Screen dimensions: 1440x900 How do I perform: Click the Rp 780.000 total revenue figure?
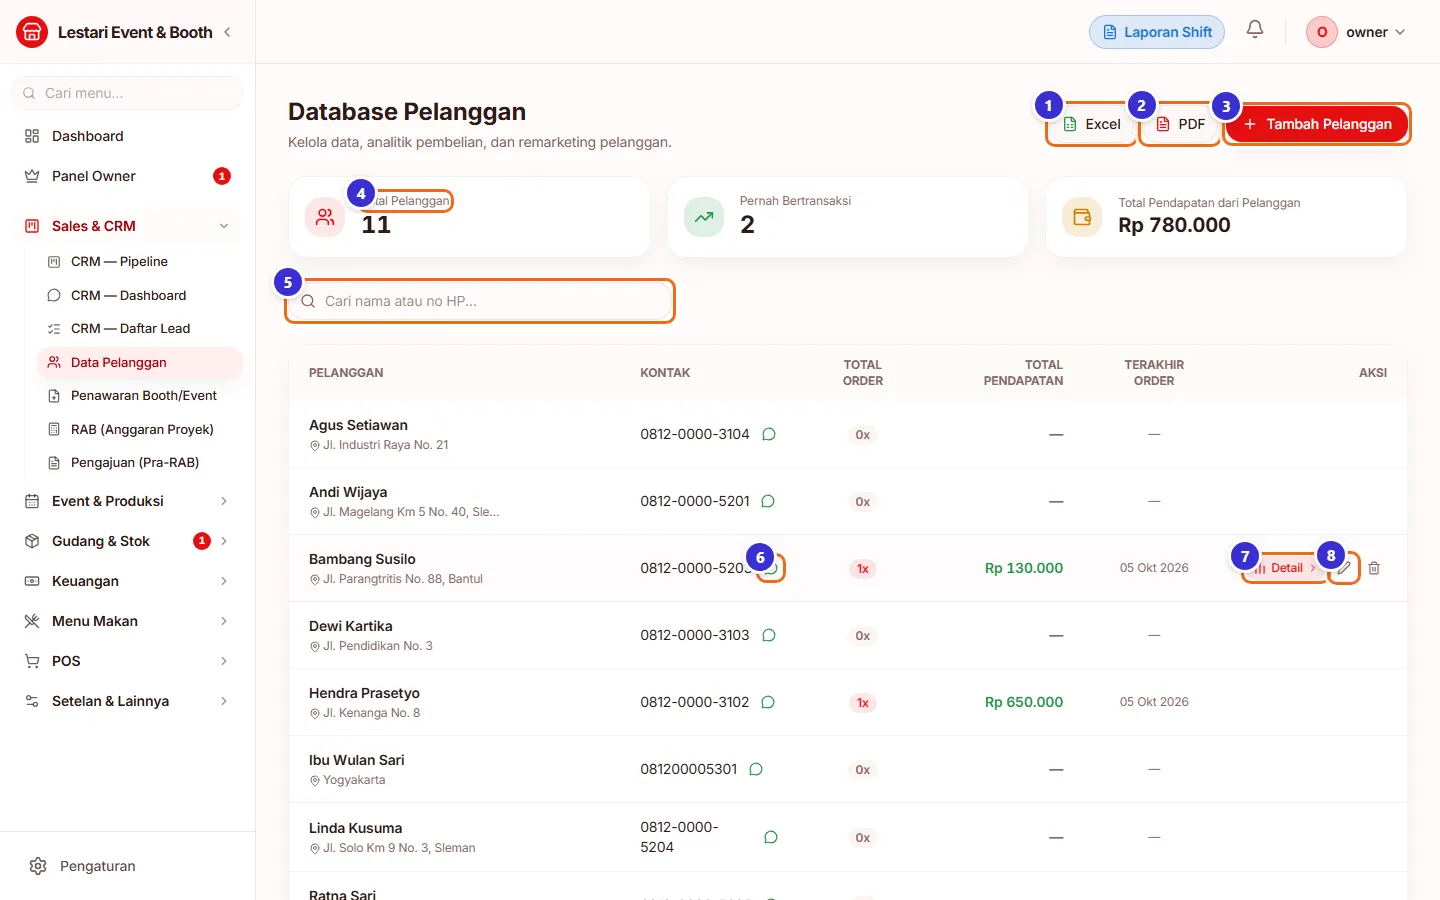coord(1174,225)
